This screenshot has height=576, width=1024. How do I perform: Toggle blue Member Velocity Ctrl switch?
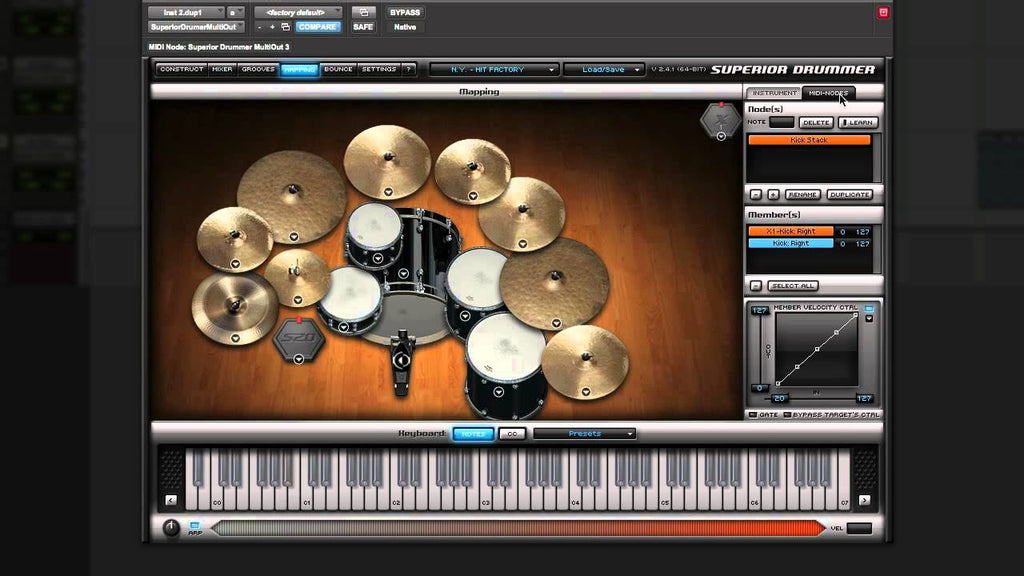869,308
